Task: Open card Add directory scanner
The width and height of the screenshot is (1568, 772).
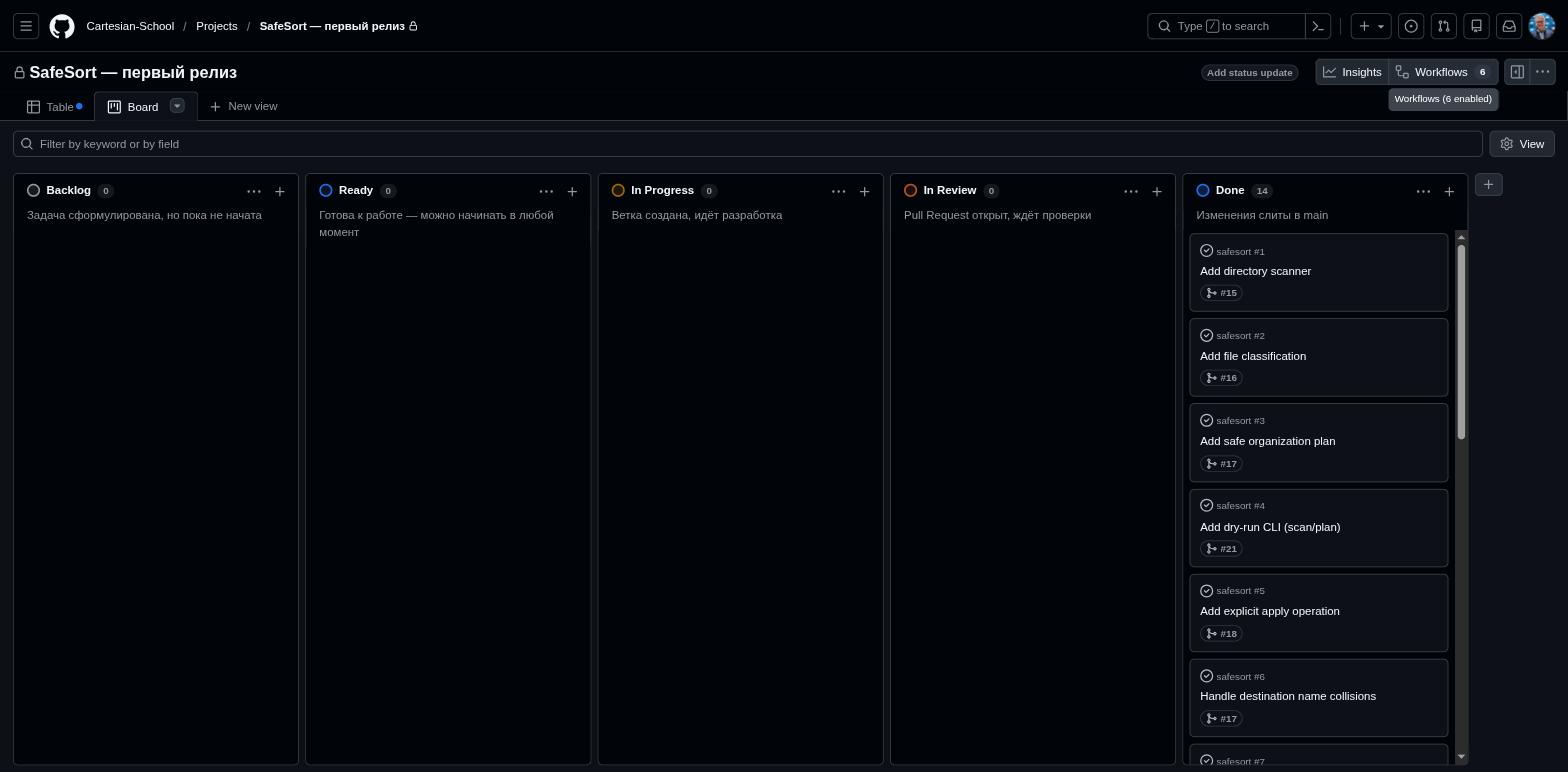Action: click(x=1255, y=271)
